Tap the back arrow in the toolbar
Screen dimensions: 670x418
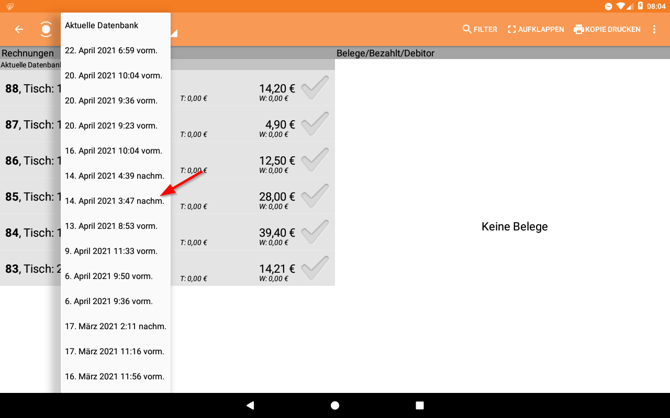[x=19, y=30]
